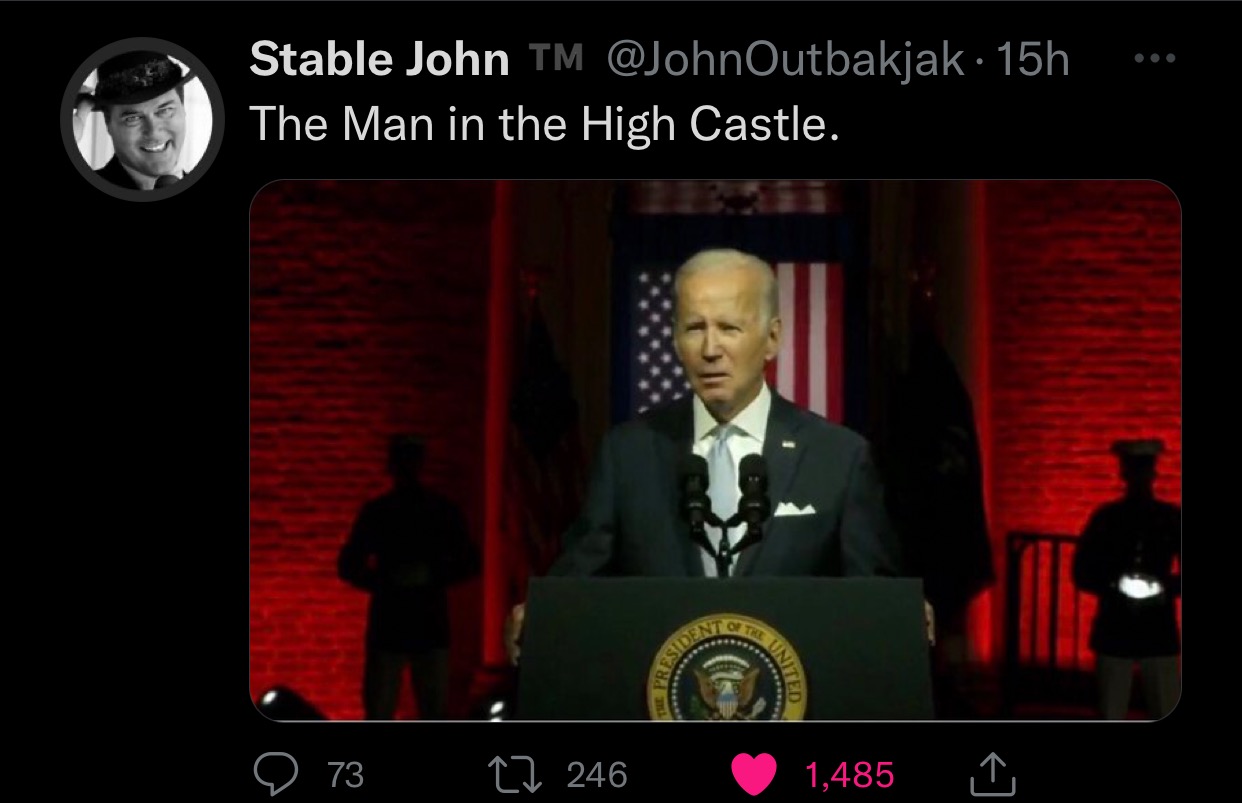This screenshot has width=1242, height=803.
Task: Click the TM symbol beside the name
Action: click(x=558, y=61)
